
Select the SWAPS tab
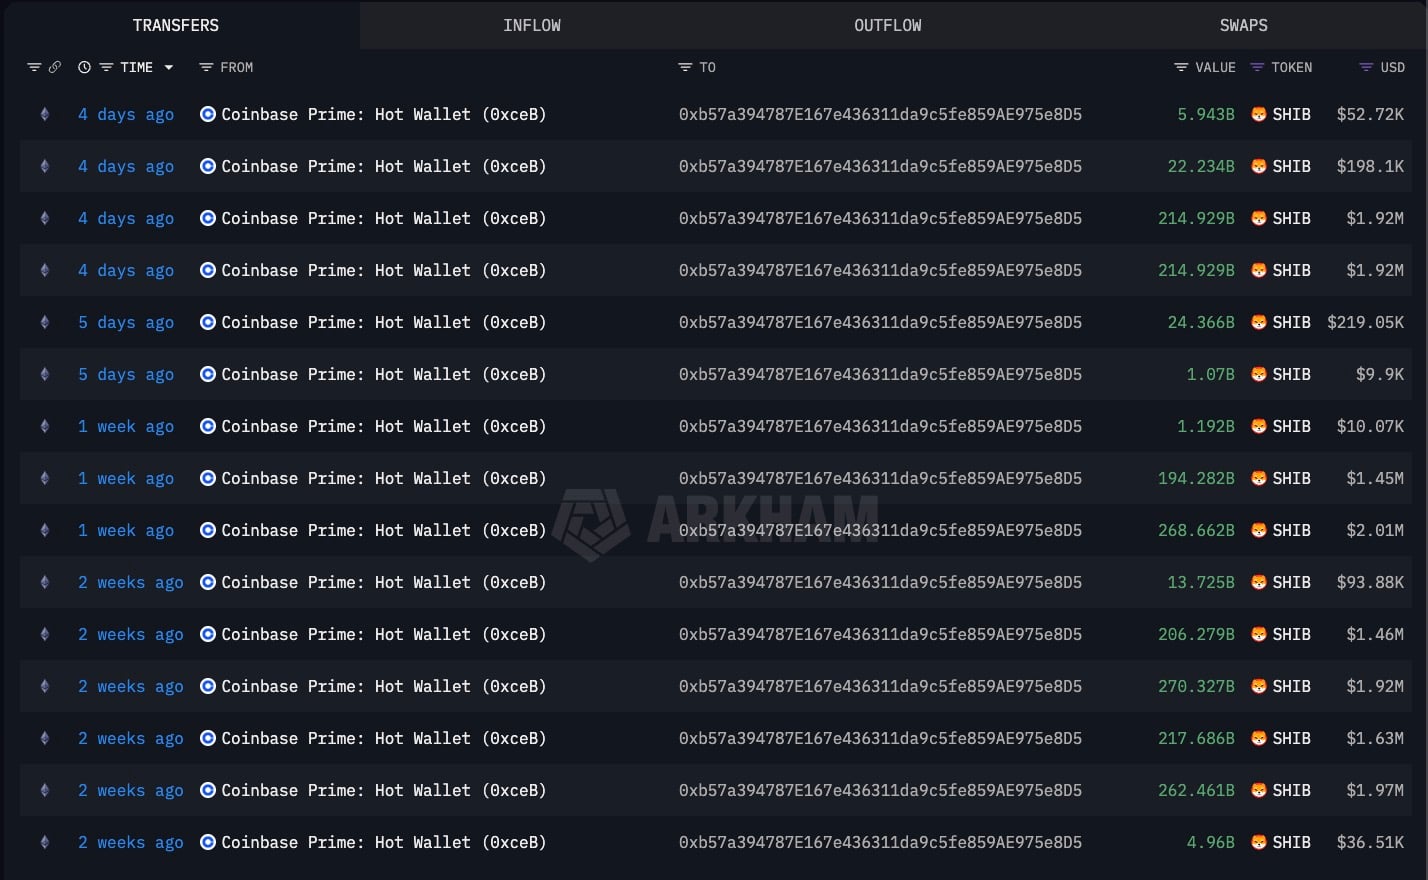pyautogui.click(x=1243, y=25)
